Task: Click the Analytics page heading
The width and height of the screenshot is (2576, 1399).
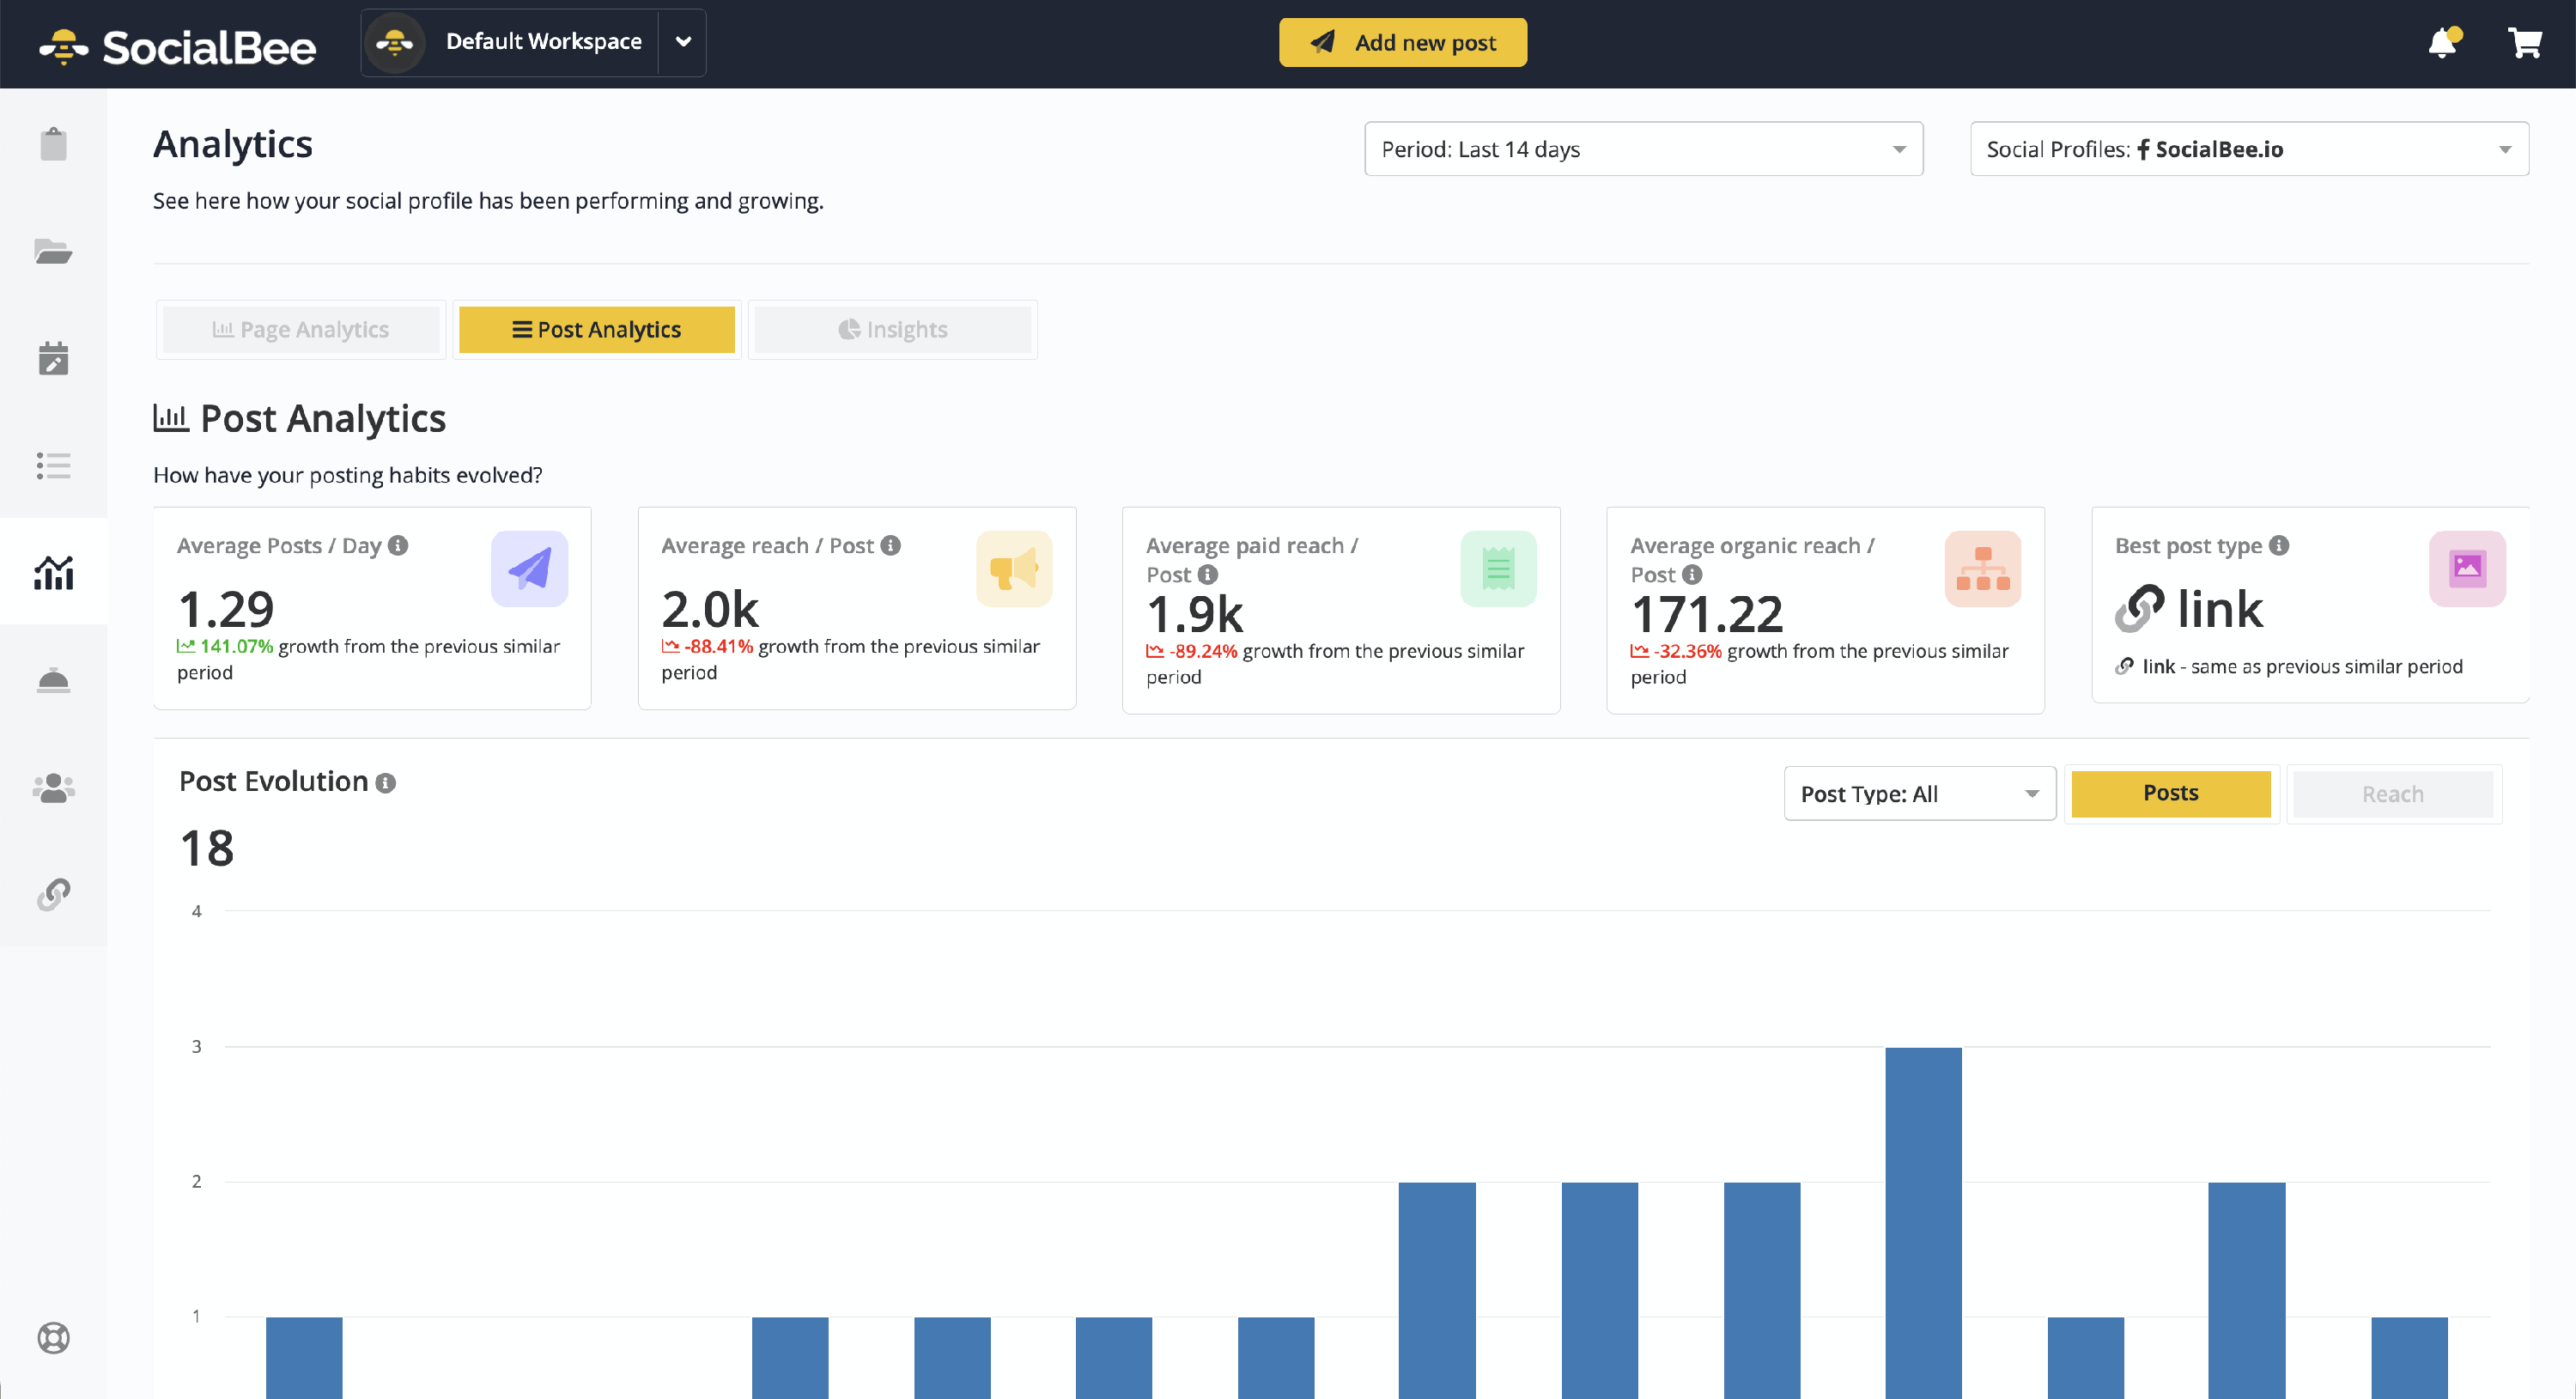Action: 232,144
